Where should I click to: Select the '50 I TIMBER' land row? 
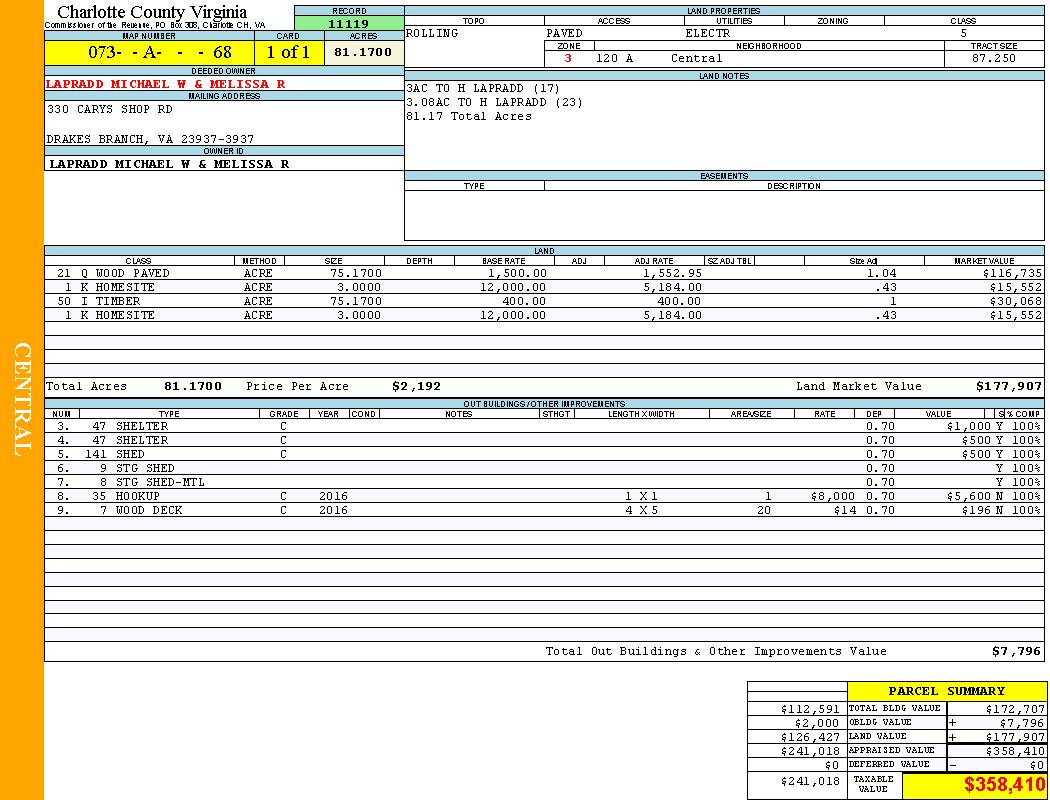(x=98, y=301)
